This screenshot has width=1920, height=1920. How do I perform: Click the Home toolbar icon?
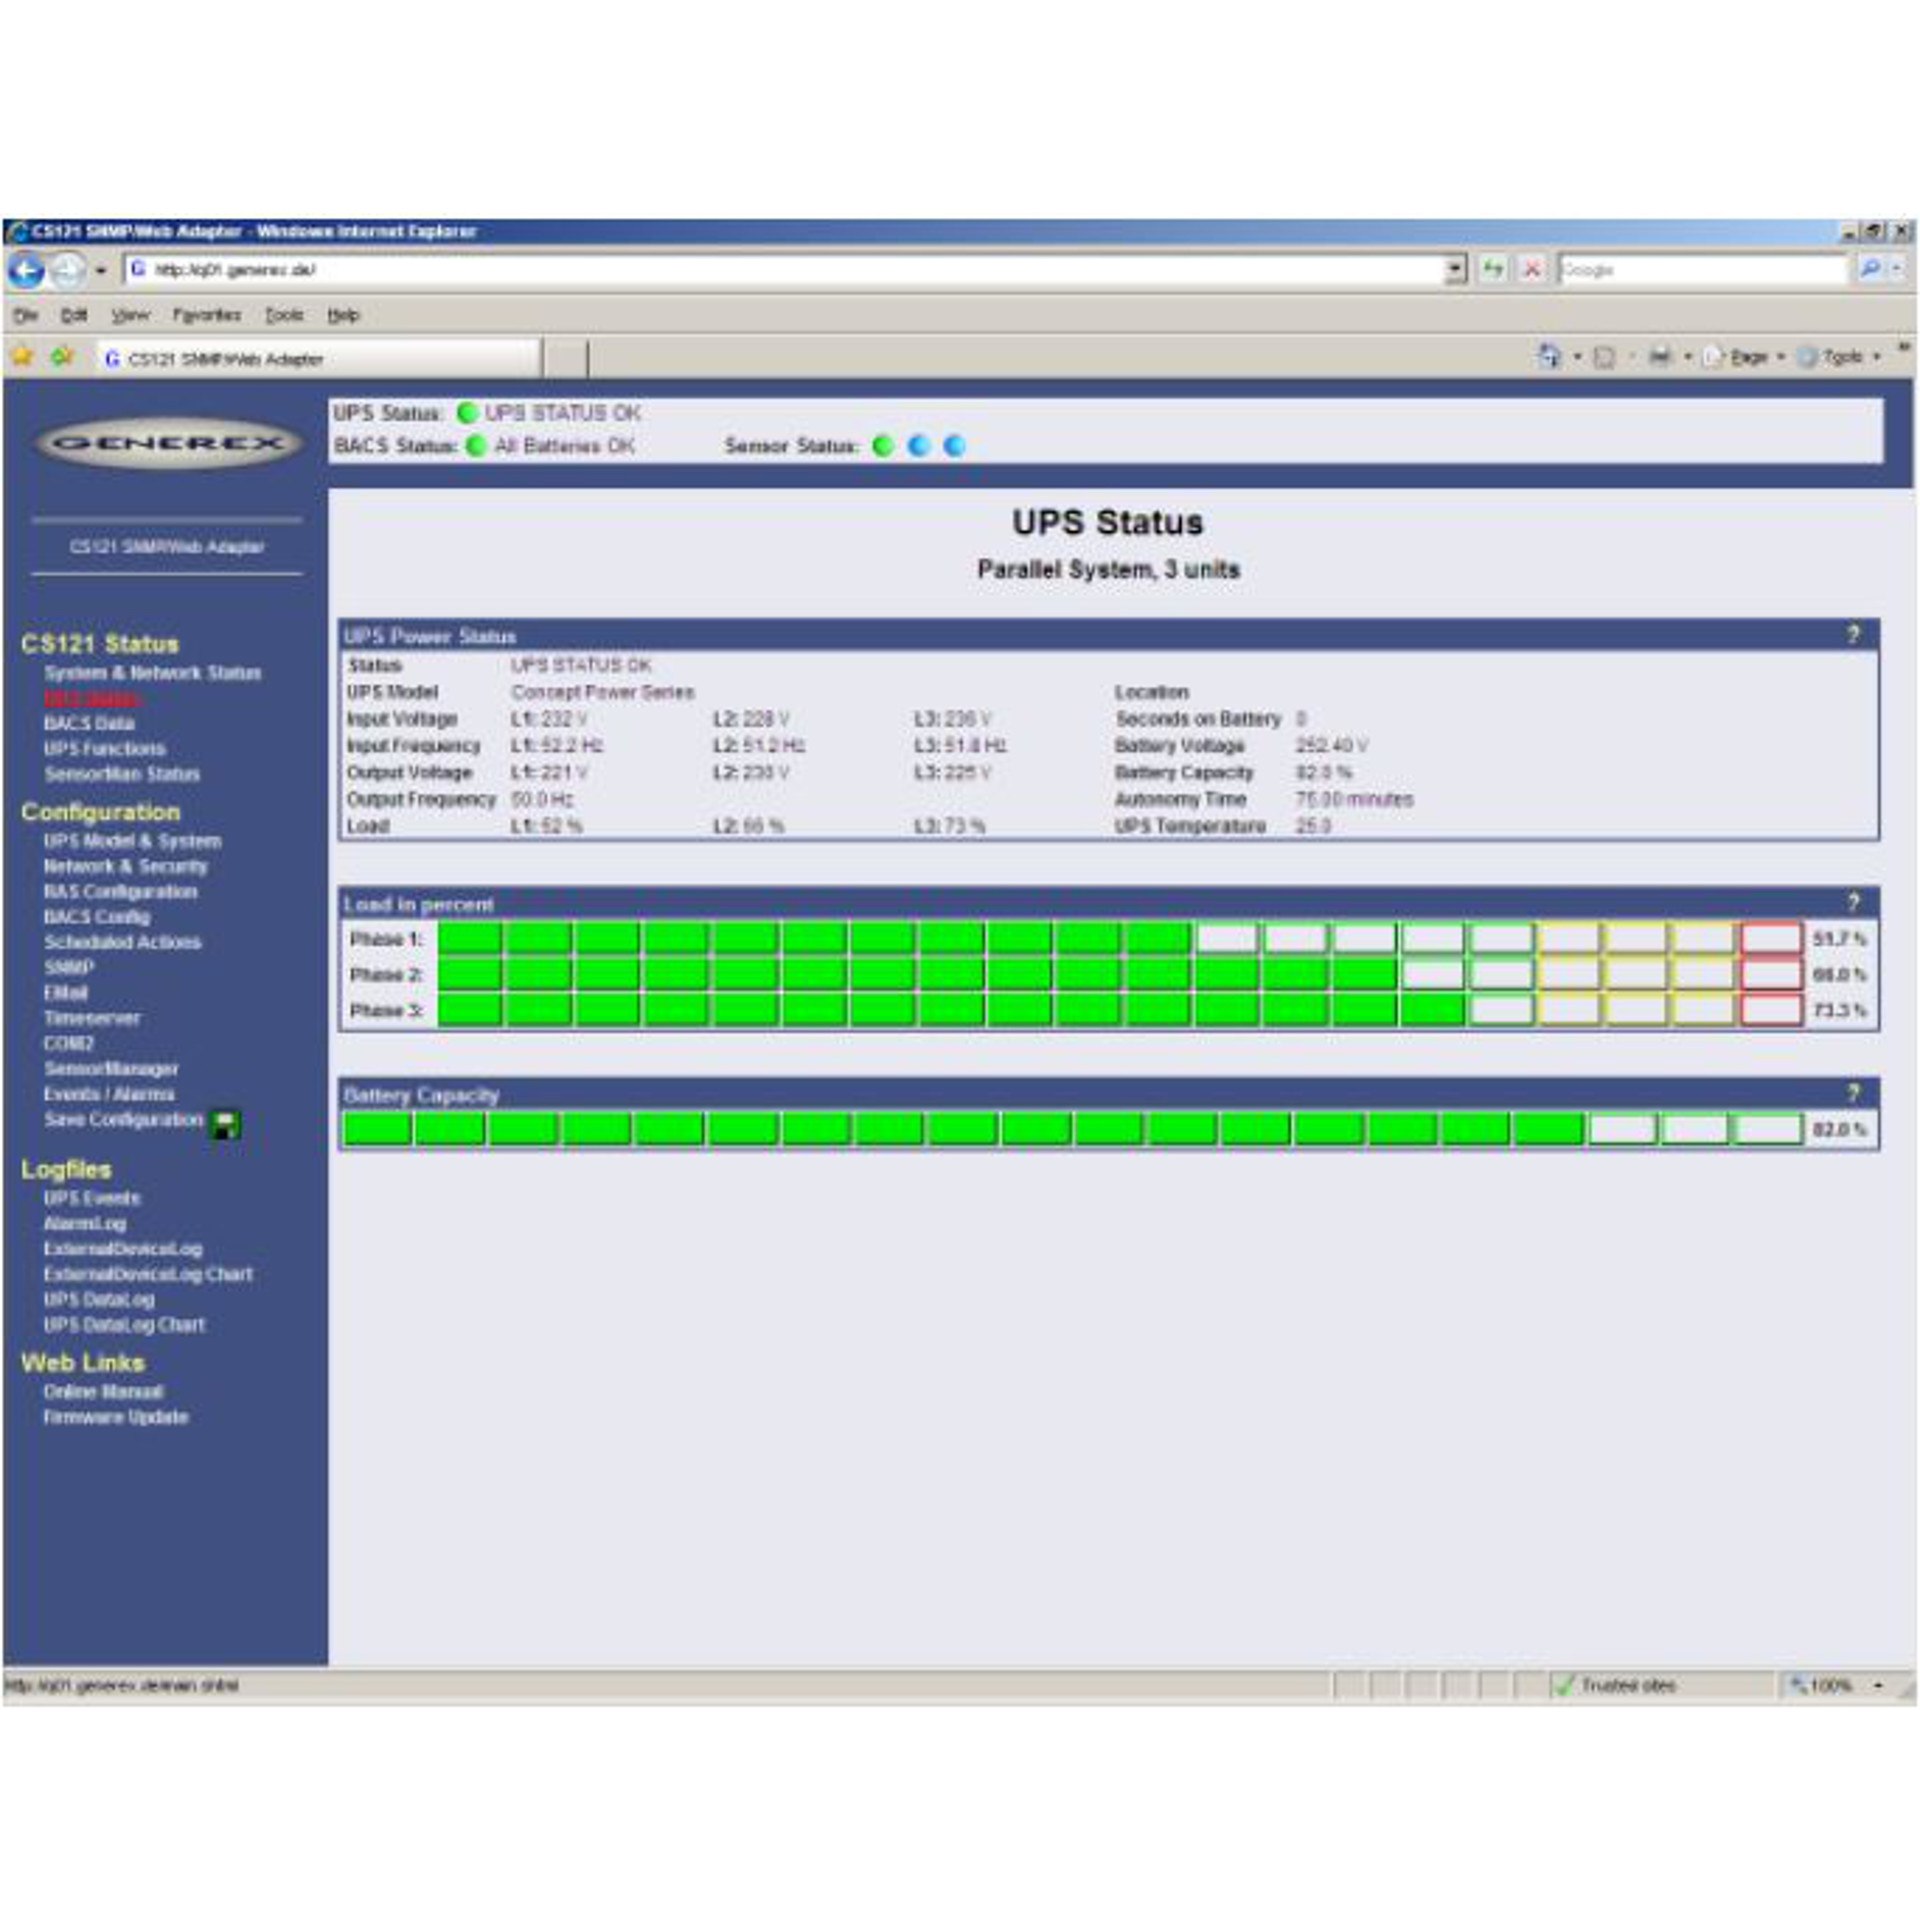(1550, 356)
